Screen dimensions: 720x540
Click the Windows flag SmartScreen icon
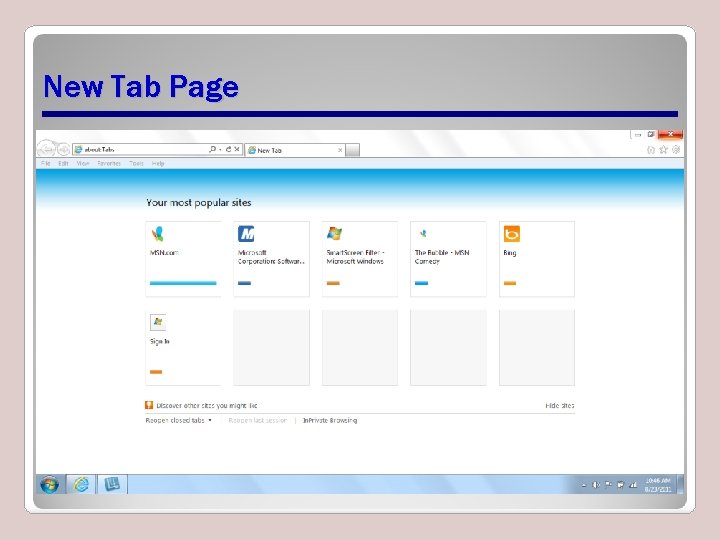(x=334, y=233)
